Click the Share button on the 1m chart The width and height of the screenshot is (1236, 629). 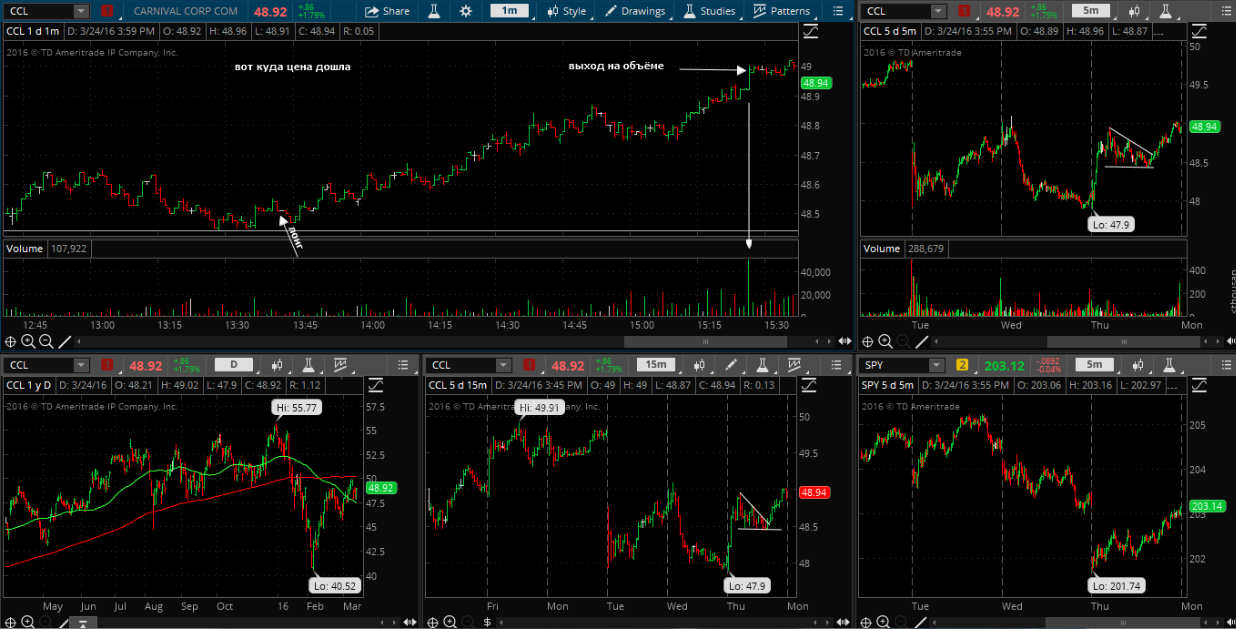click(387, 11)
